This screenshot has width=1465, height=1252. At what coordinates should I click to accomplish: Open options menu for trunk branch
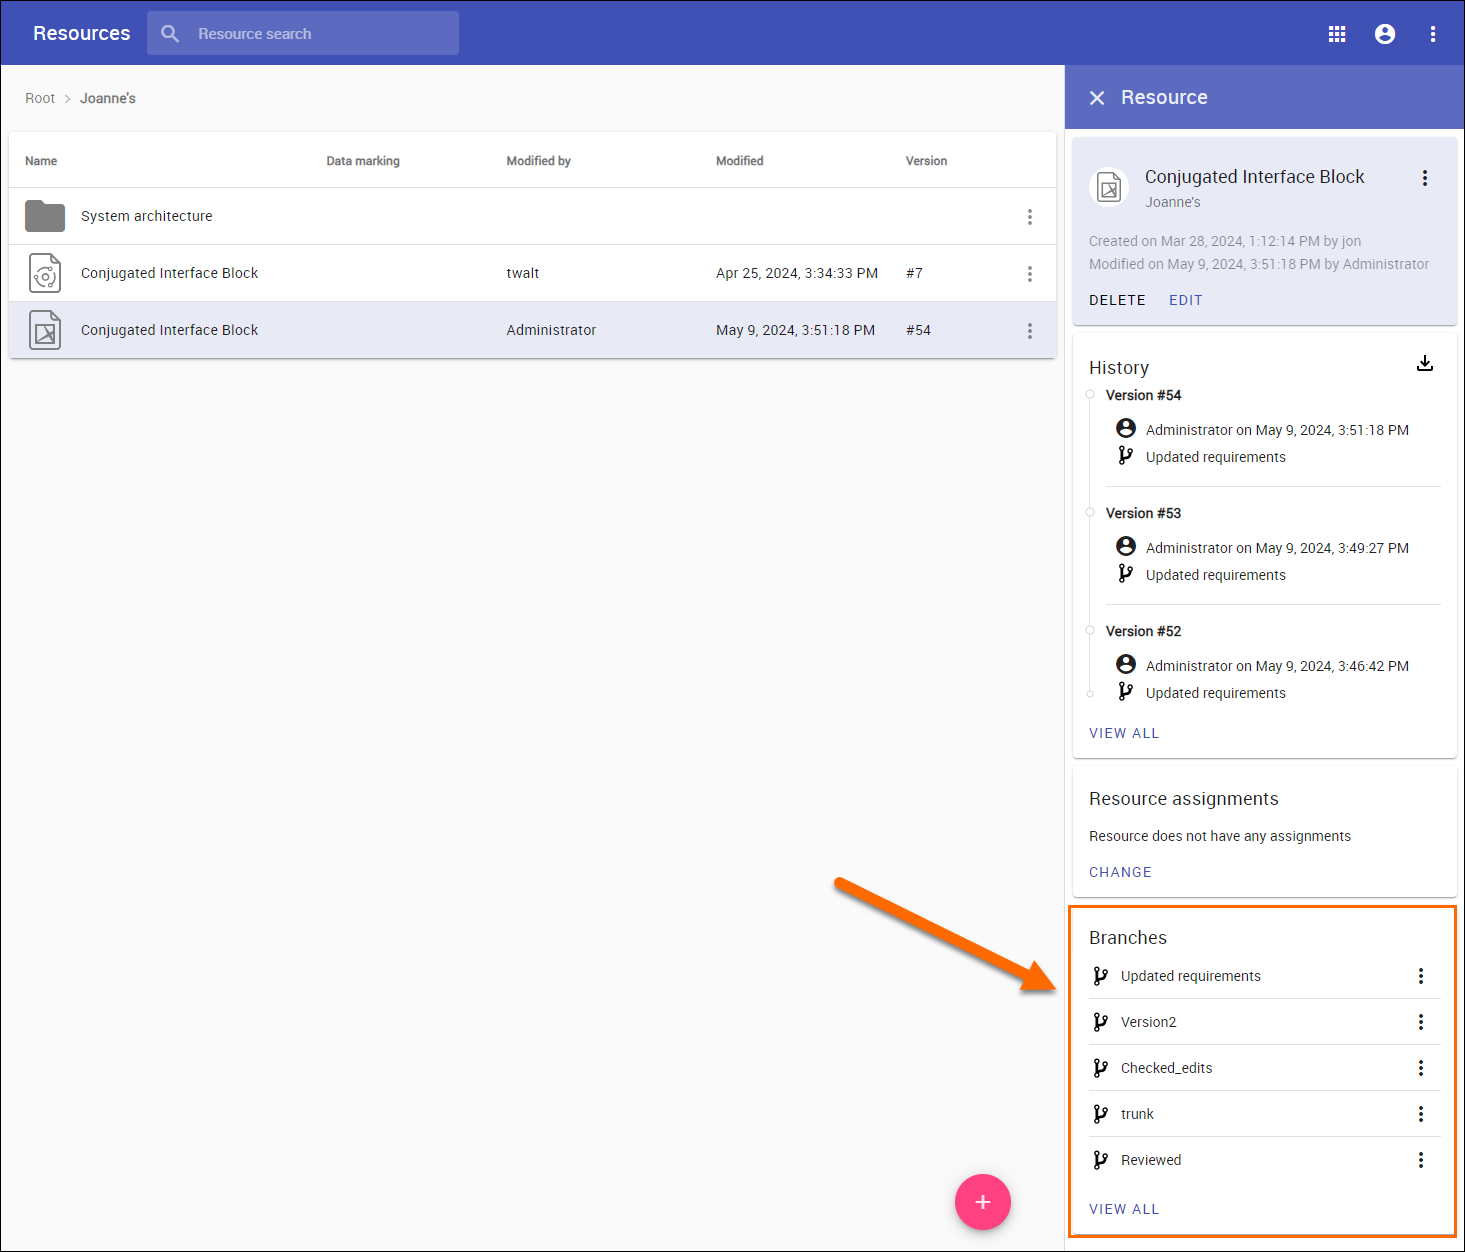[1420, 1114]
